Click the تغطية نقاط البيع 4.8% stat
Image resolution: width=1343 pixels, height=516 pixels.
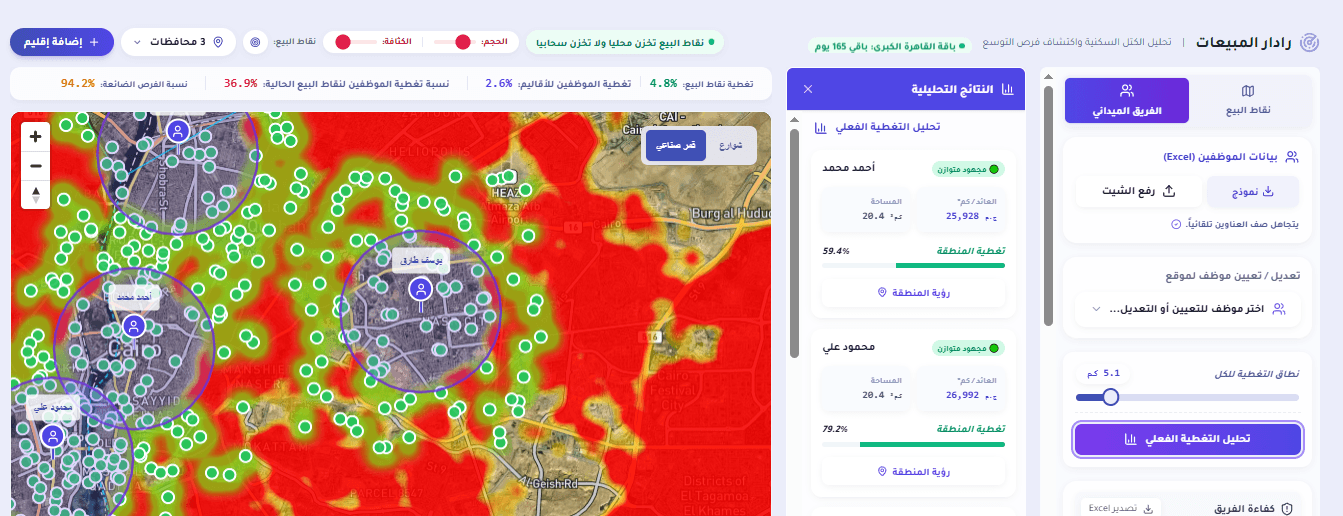701,83
